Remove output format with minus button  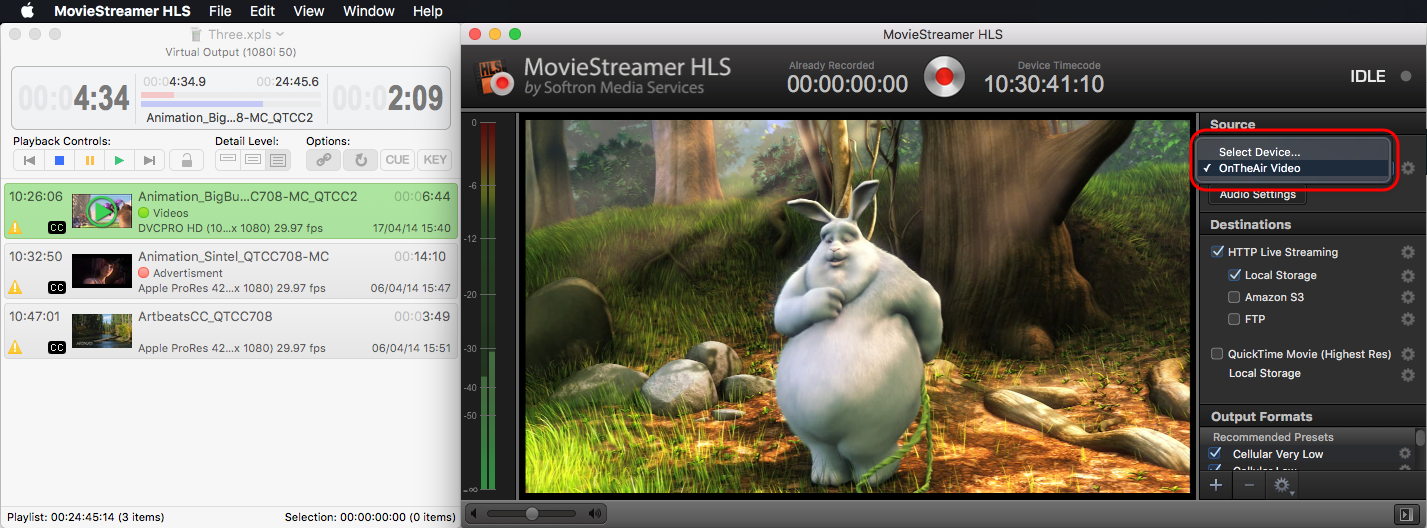coord(1249,485)
